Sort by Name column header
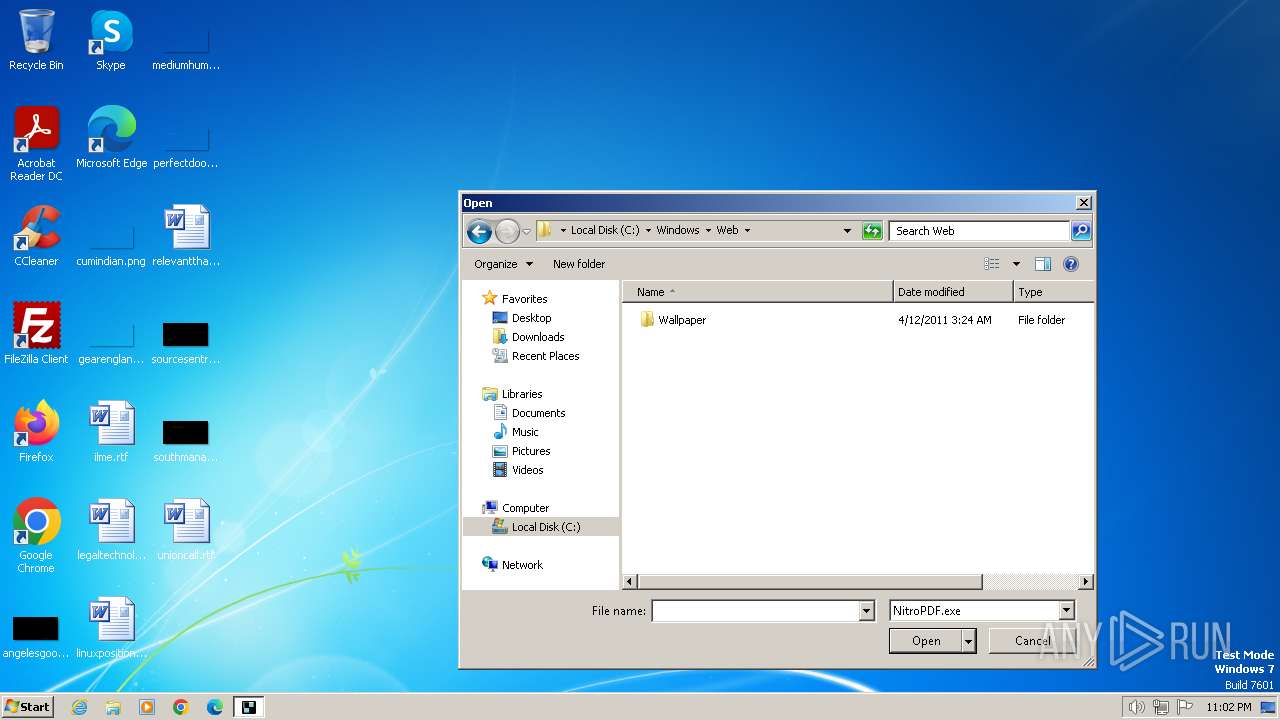This screenshot has height=720, width=1280. [758, 292]
